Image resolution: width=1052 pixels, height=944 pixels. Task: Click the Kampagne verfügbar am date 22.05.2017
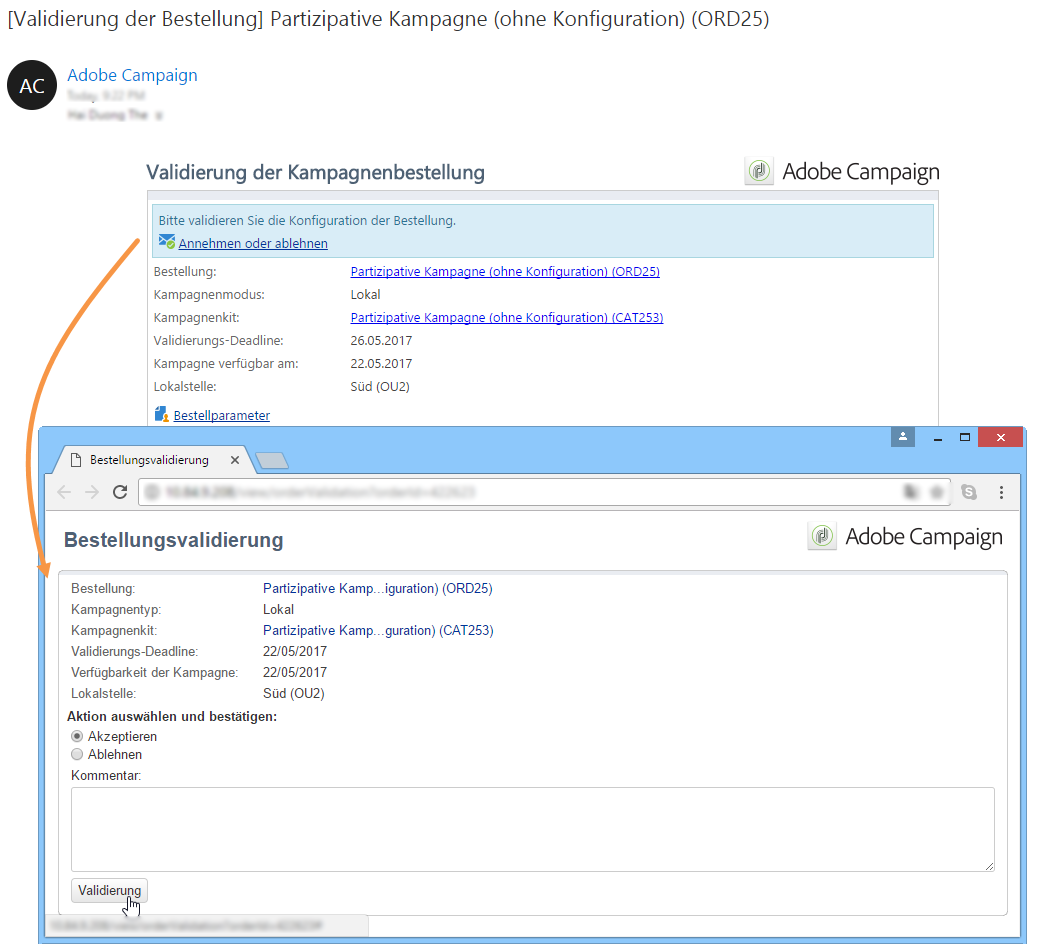pos(381,364)
